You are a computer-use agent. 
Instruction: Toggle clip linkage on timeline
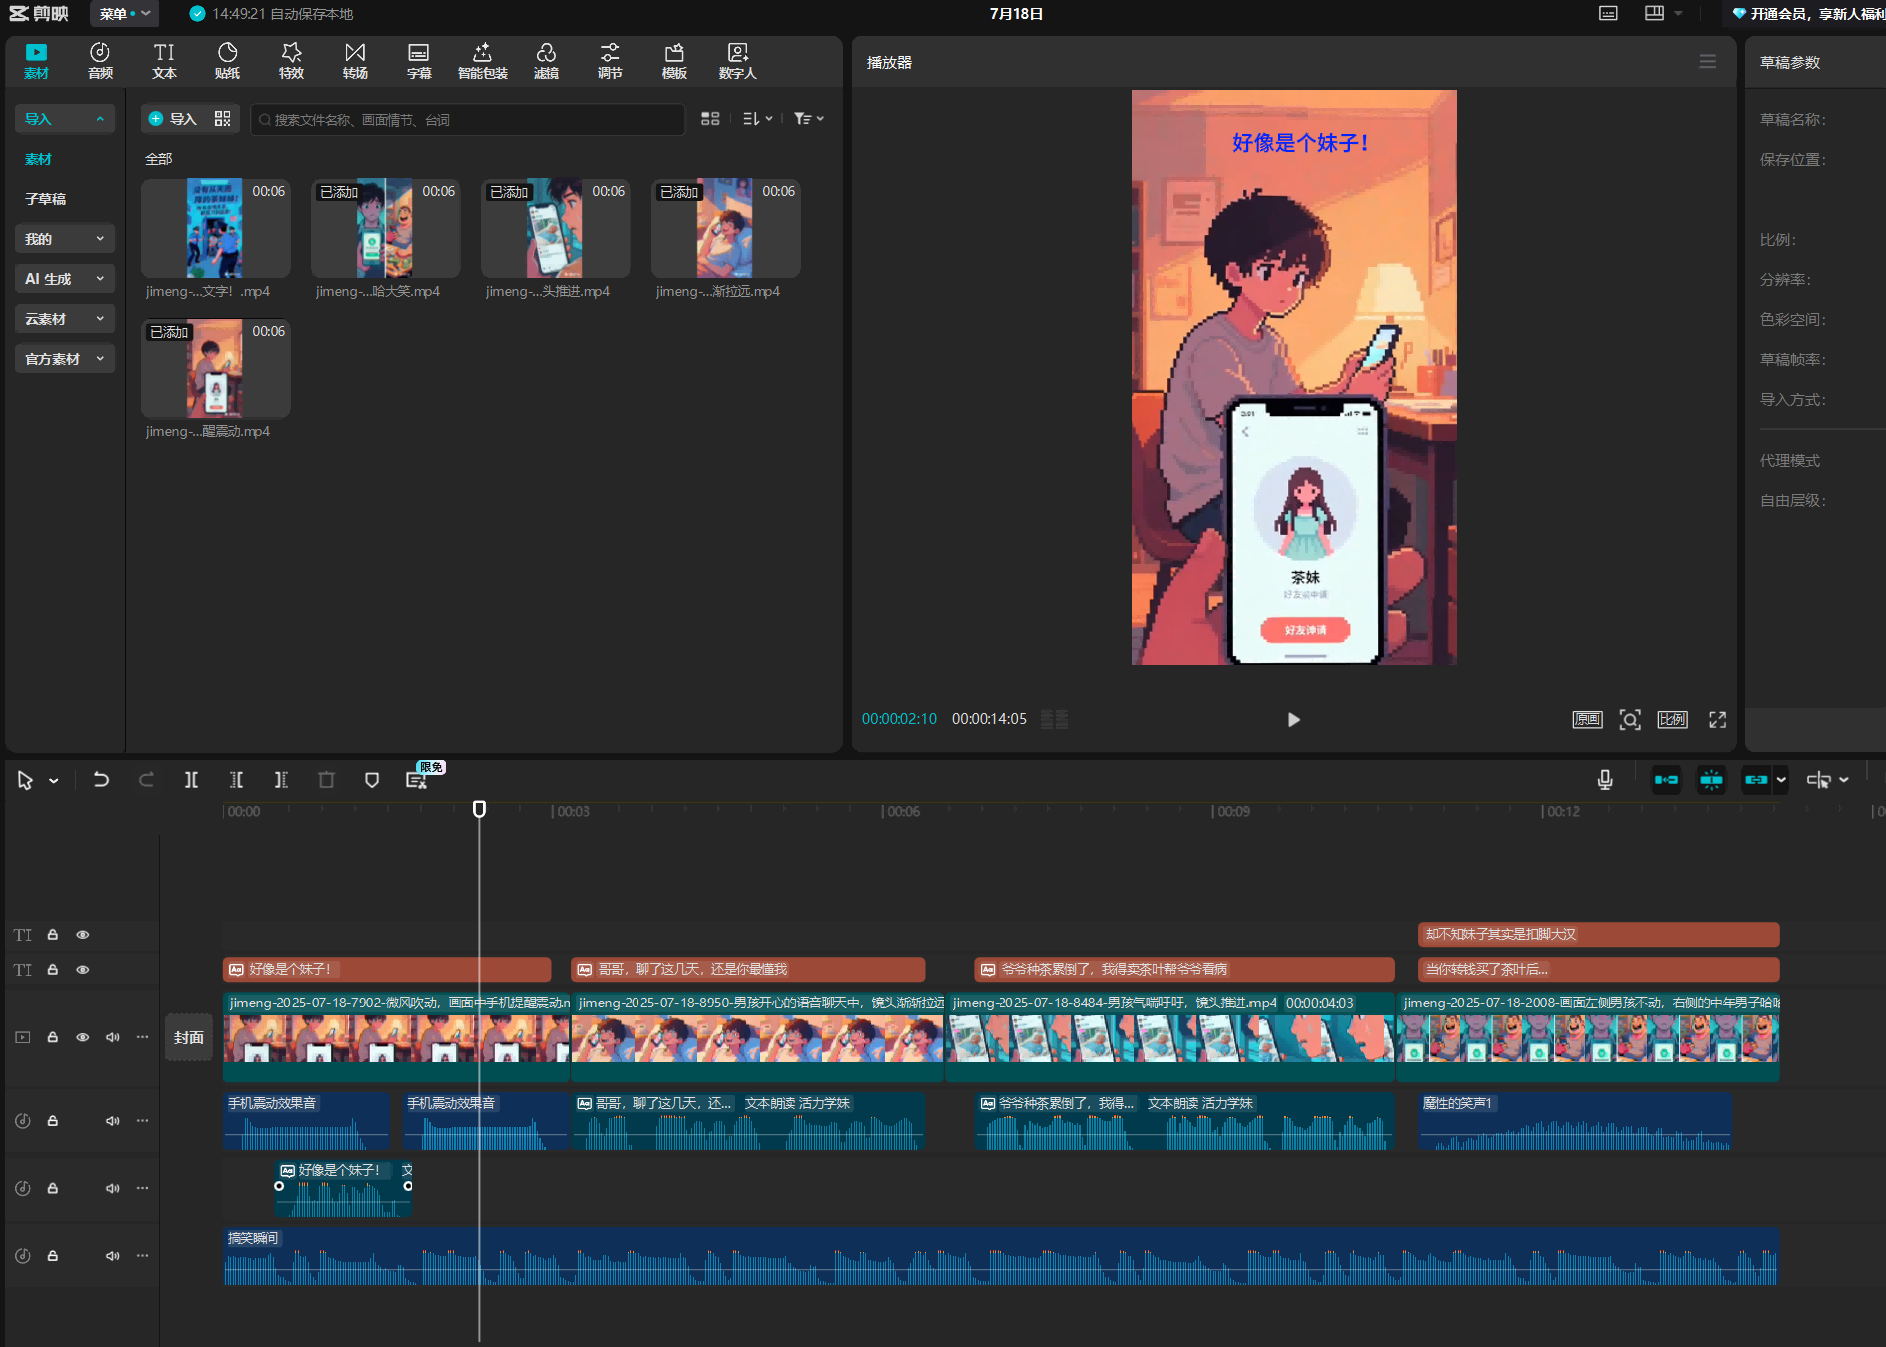coord(1756,780)
